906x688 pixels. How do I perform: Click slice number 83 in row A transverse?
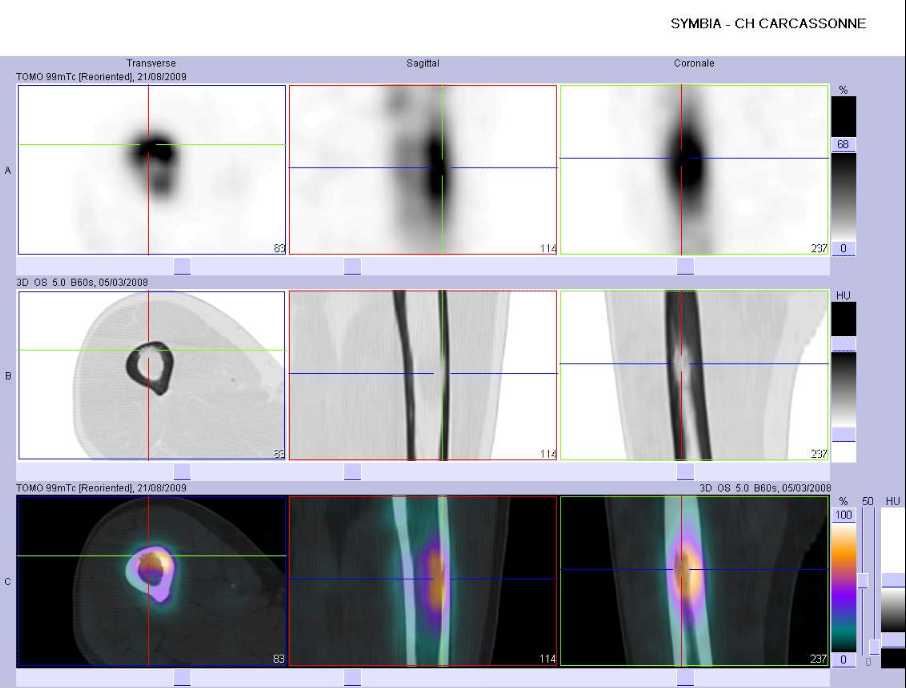pos(279,248)
